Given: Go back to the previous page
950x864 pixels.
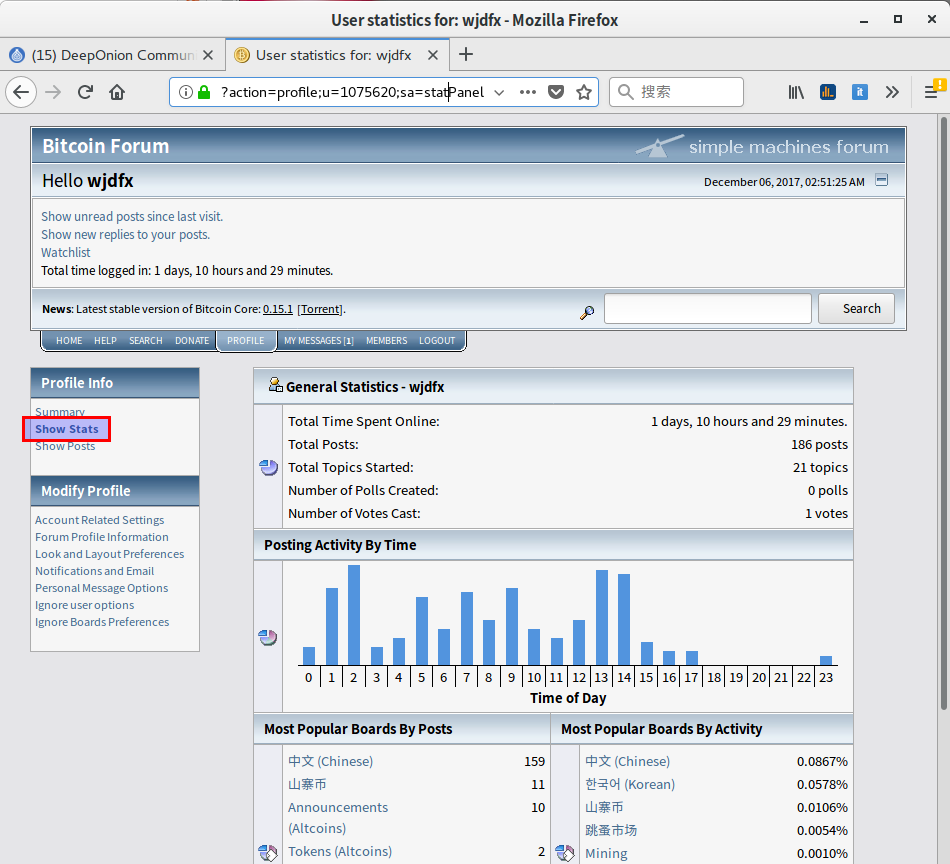Looking at the screenshot, I should point(21,92).
